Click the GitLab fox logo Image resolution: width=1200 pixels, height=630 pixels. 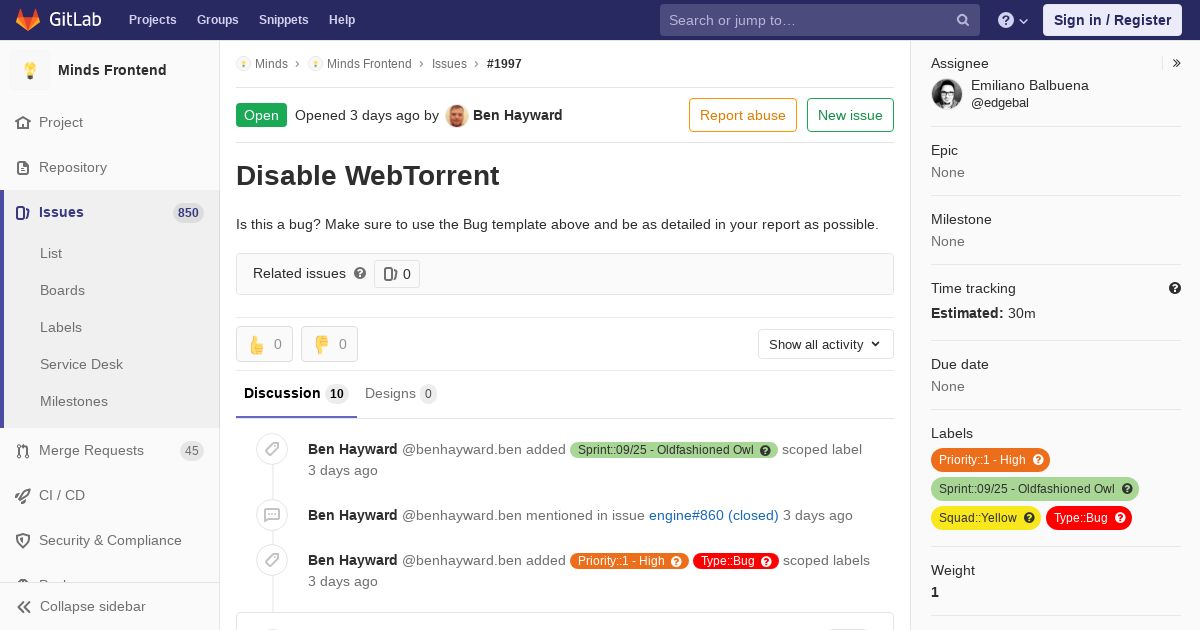pos(28,19)
